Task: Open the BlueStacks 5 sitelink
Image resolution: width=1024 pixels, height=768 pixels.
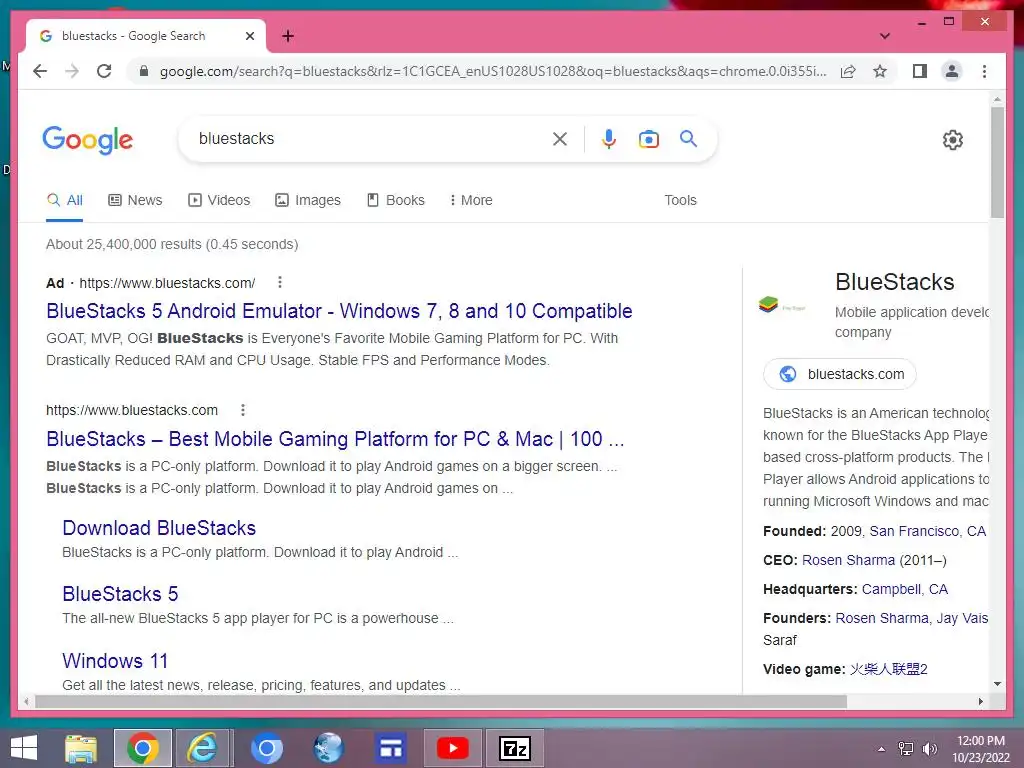Action: pyautogui.click(x=120, y=594)
